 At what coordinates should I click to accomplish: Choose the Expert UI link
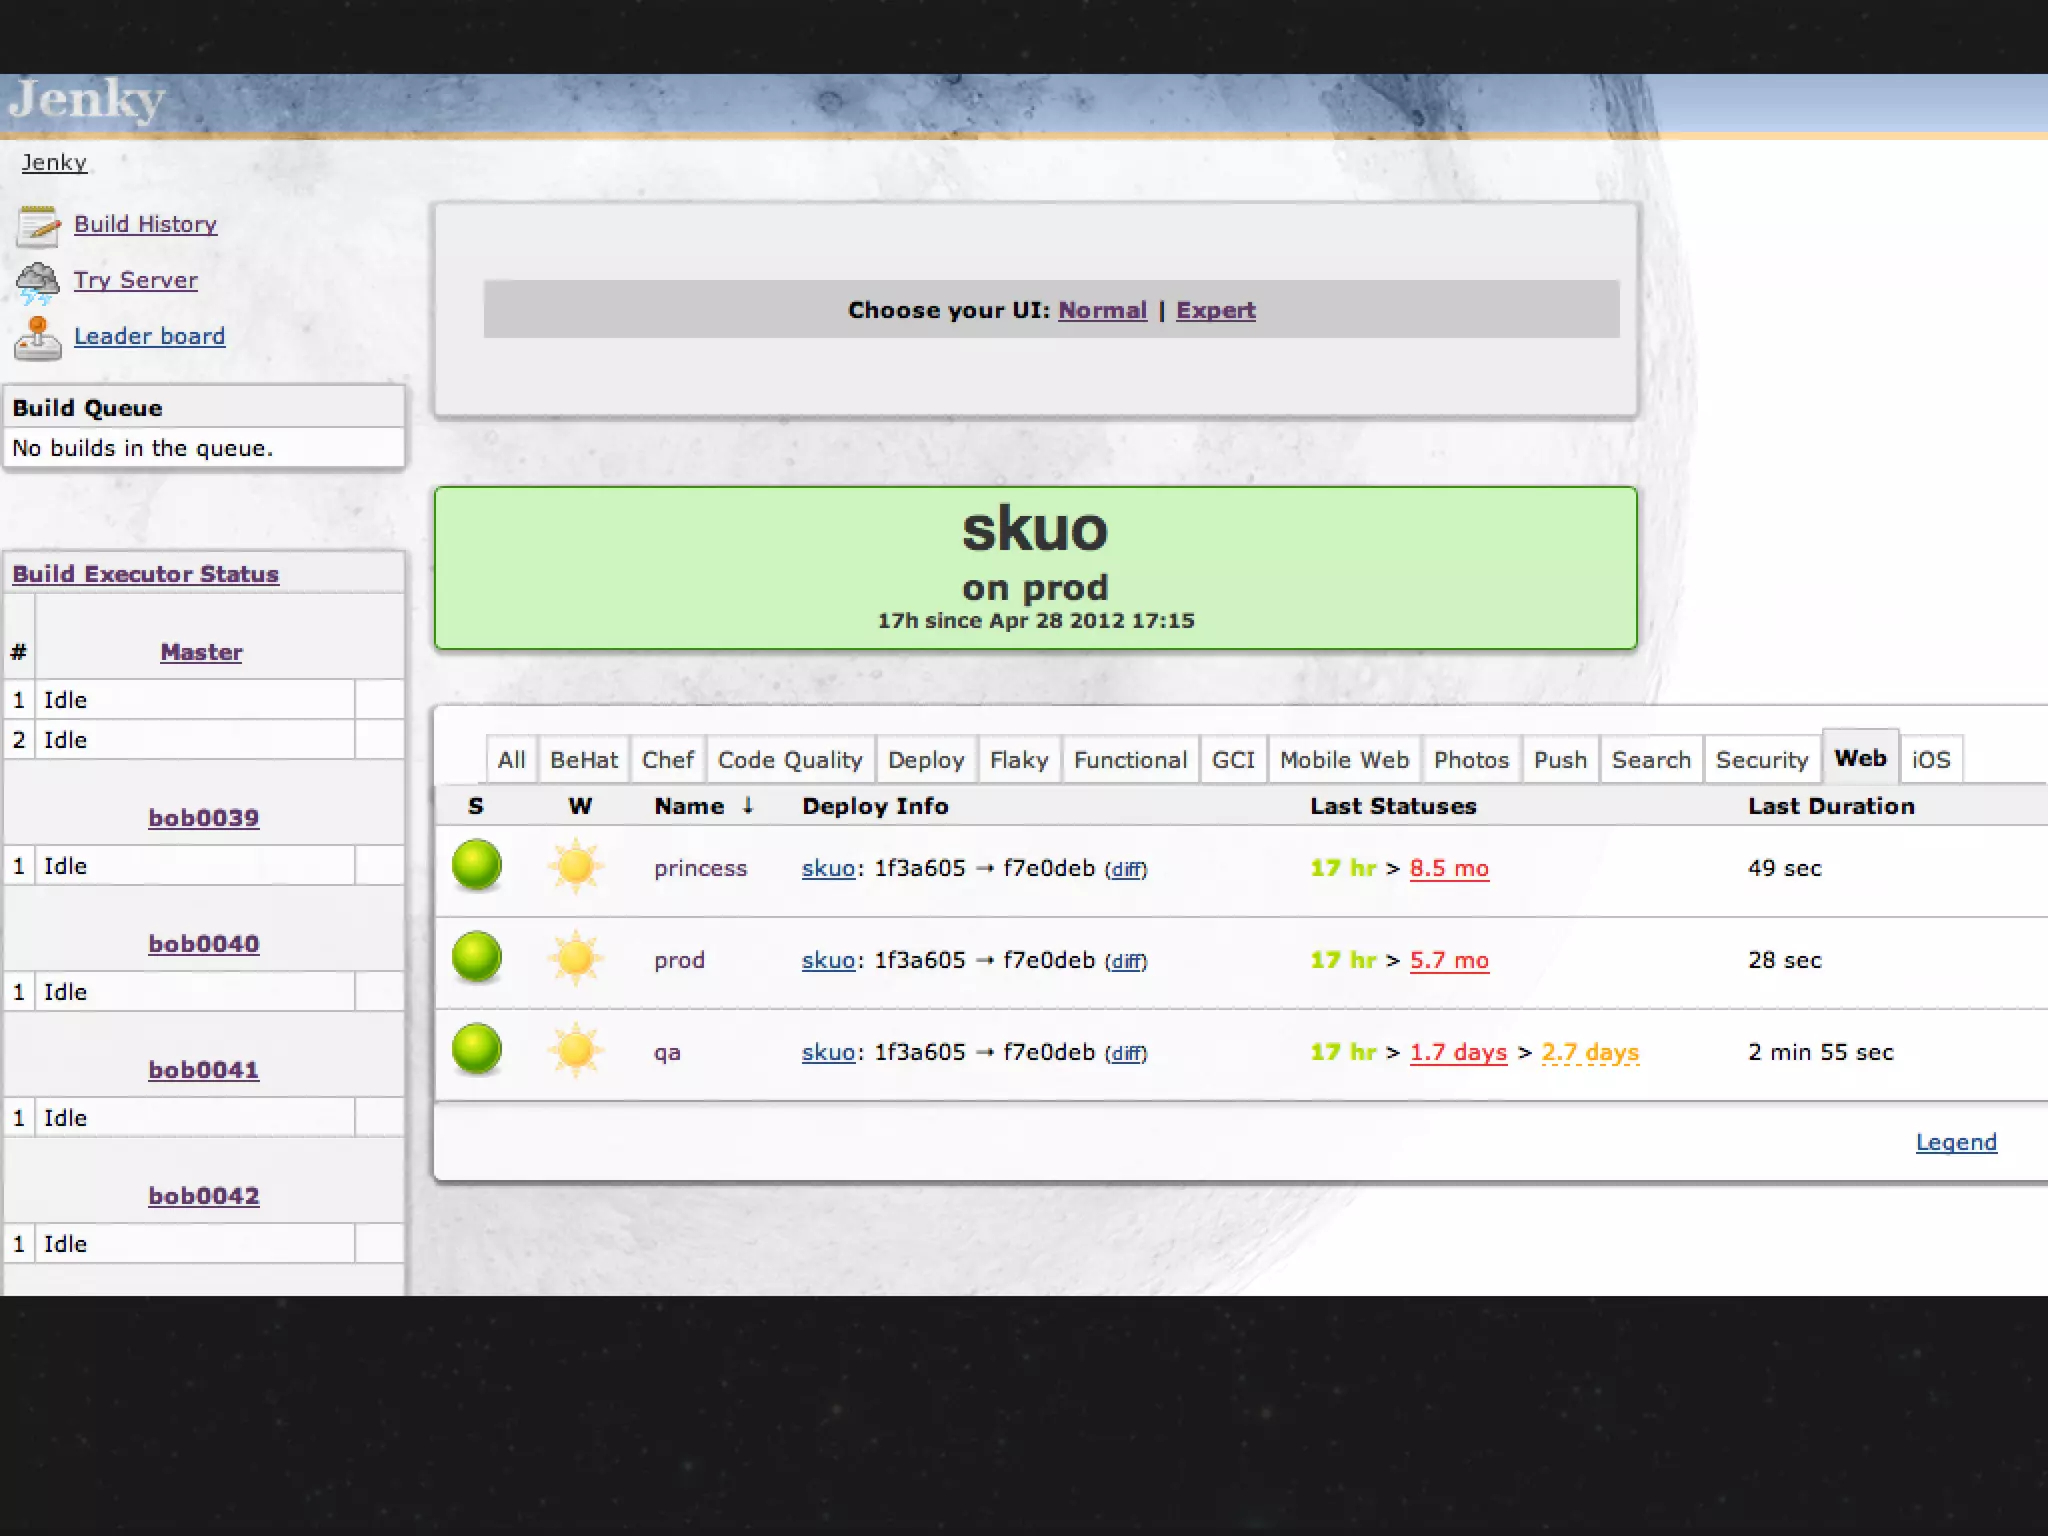pyautogui.click(x=1215, y=310)
